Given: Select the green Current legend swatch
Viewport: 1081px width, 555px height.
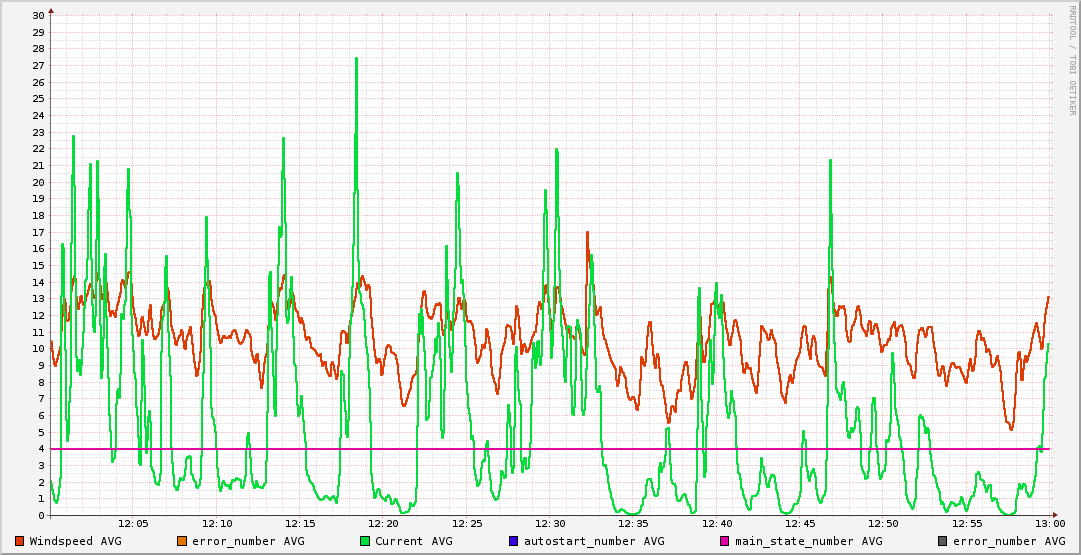Looking at the screenshot, I should (365, 541).
